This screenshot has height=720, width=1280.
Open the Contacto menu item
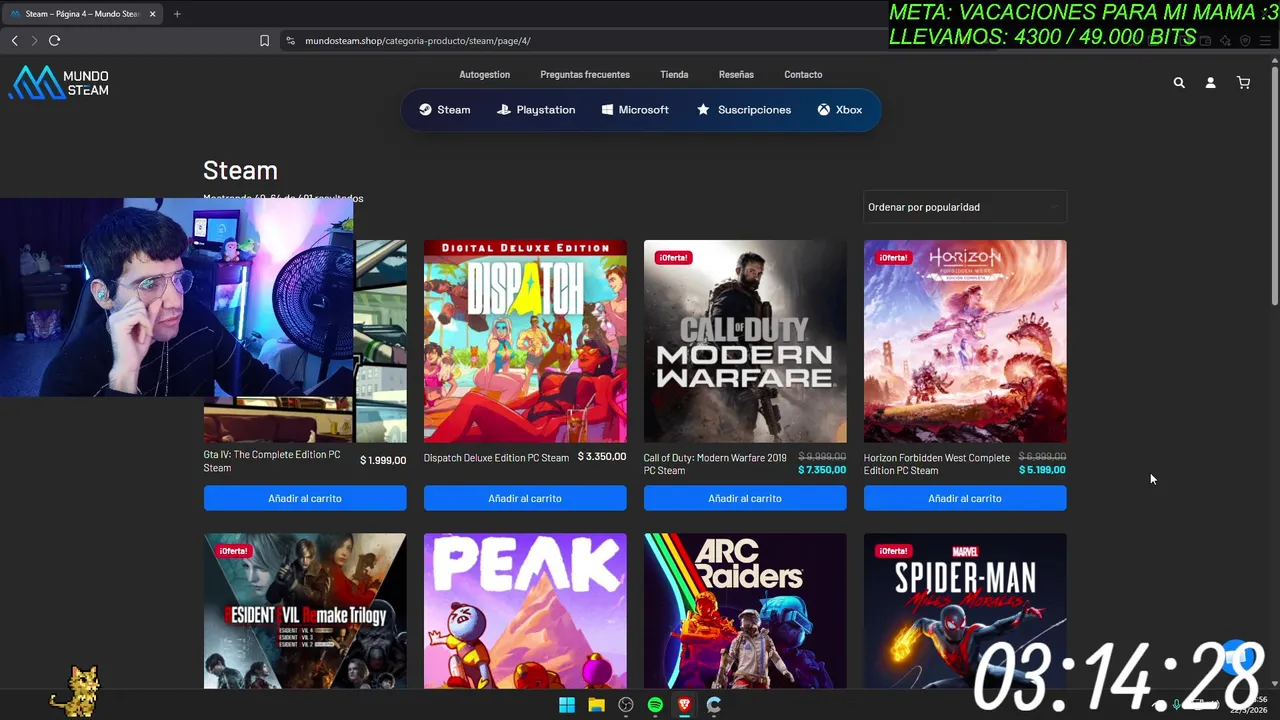pos(803,75)
